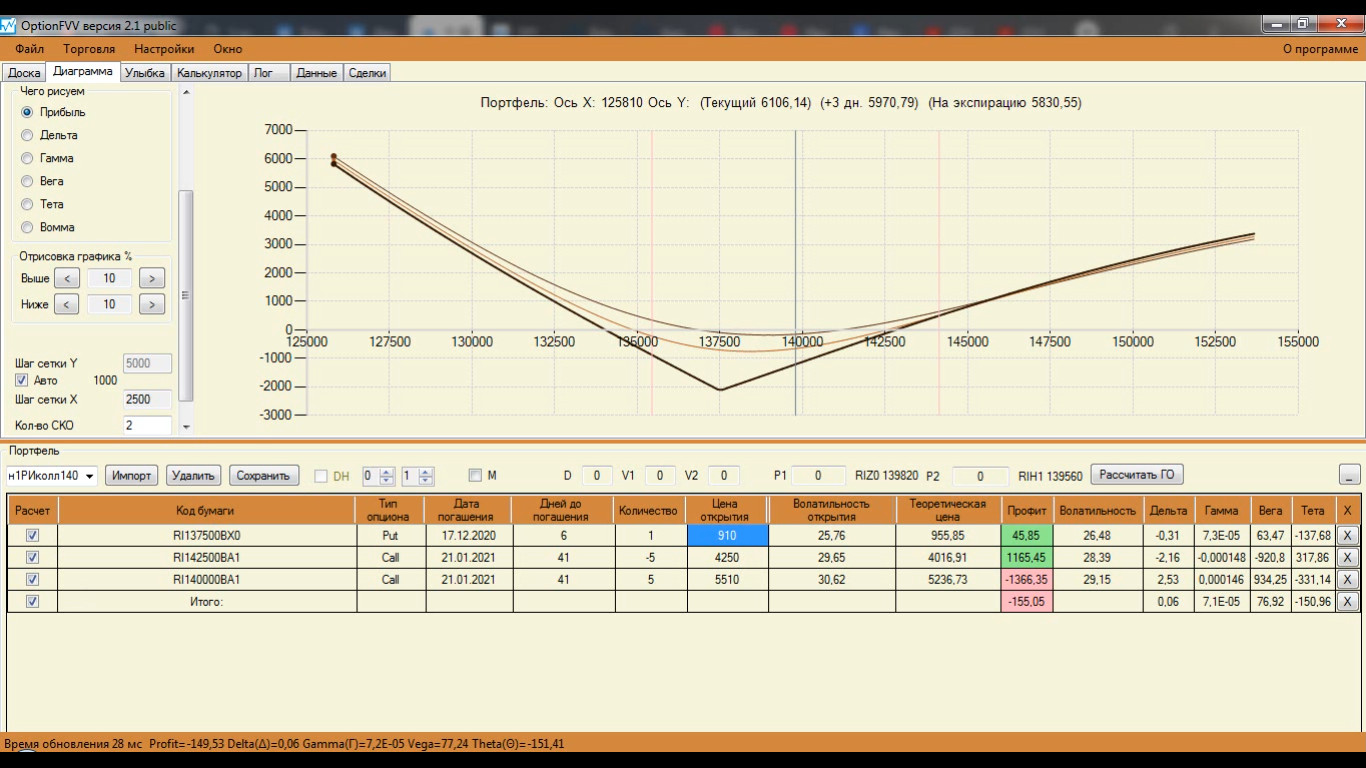Open the О программе menu item
The image size is (1366, 768).
1320,49
